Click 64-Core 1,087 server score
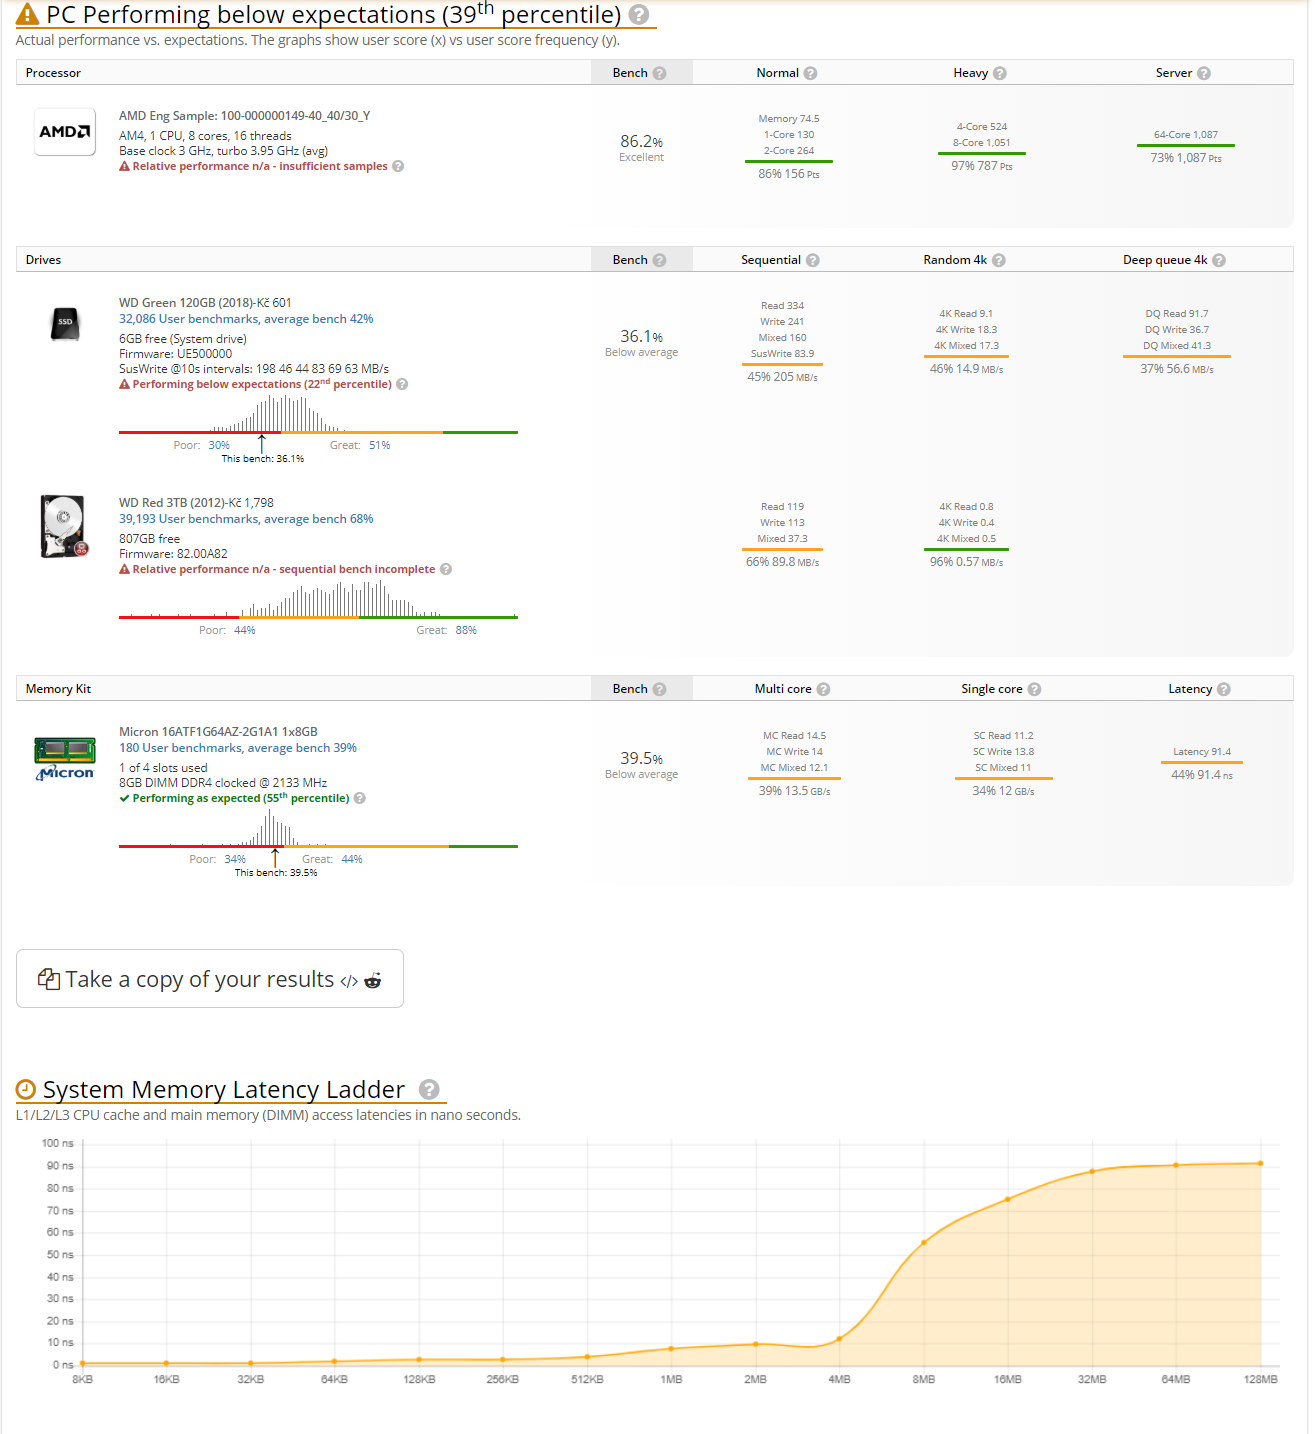1315x1434 pixels. [1186, 135]
